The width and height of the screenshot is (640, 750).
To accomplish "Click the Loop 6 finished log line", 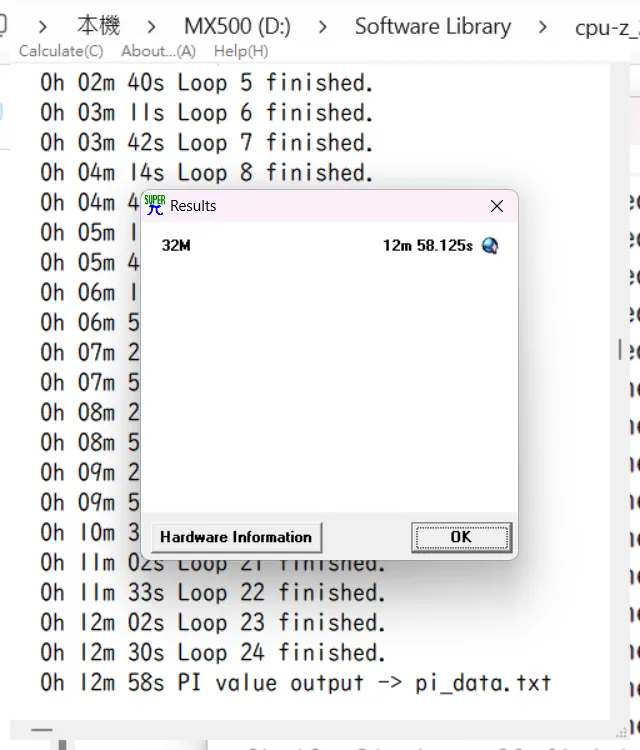I will pyautogui.click(x=207, y=113).
